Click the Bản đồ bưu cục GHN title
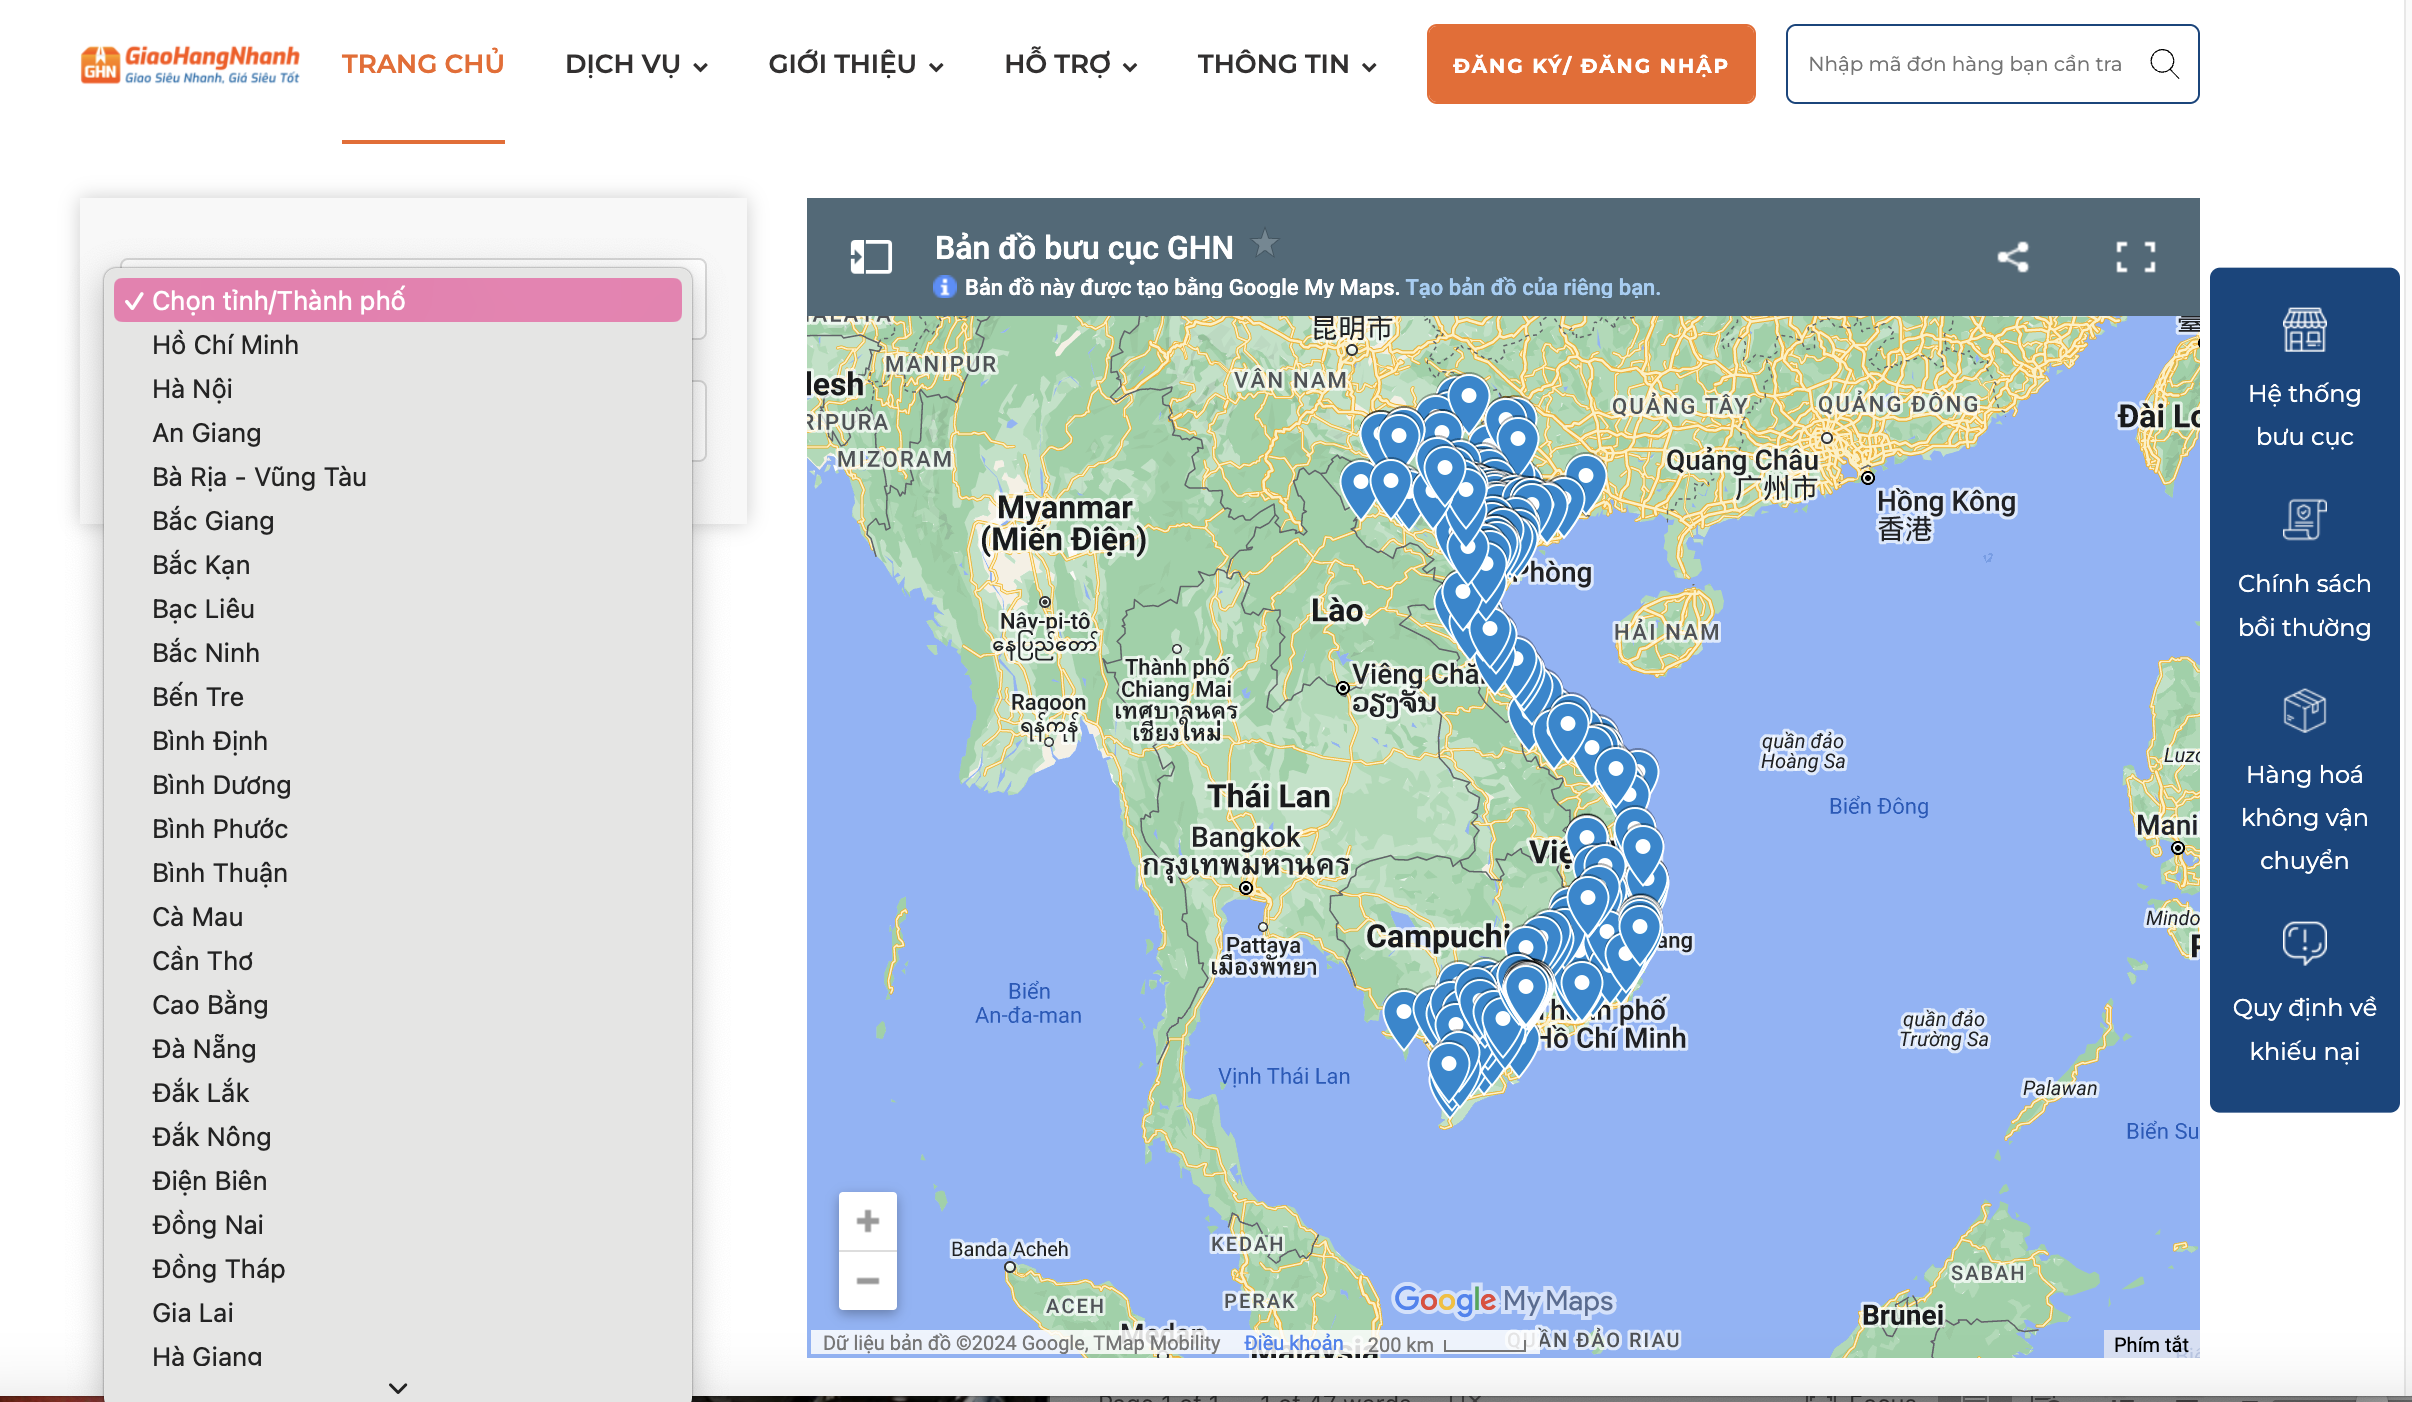This screenshot has height=1402, width=2412. [1084, 247]
